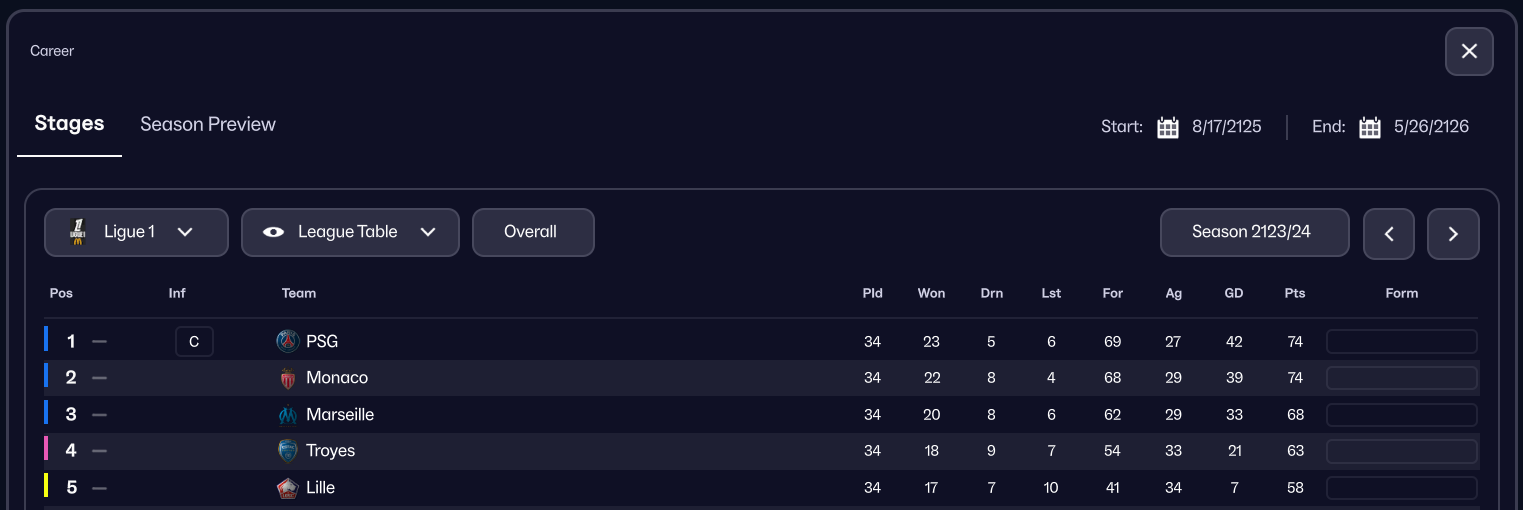Open the Season 2123/24 selector

[1254, 232]
